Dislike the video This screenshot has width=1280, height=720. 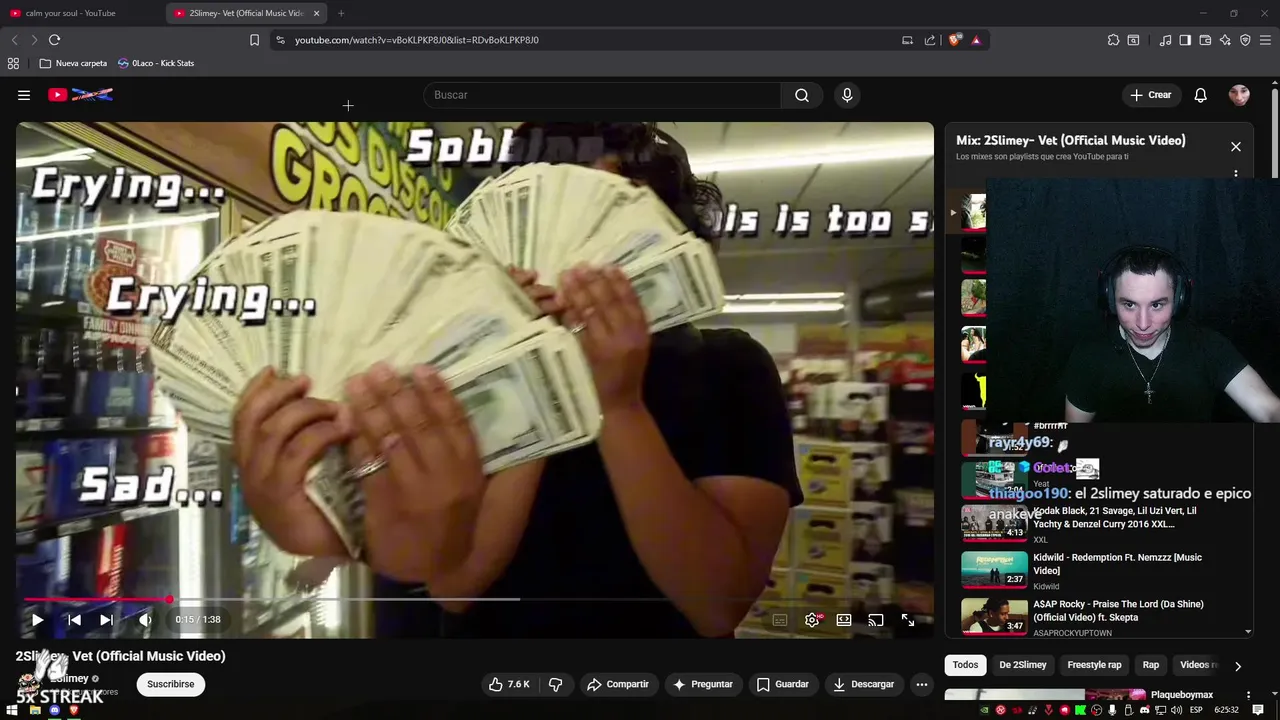coord(555,684)
